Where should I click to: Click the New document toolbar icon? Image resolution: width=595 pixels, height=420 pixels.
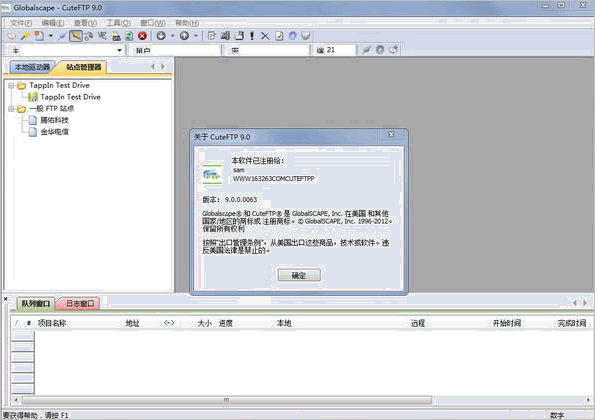39,36
